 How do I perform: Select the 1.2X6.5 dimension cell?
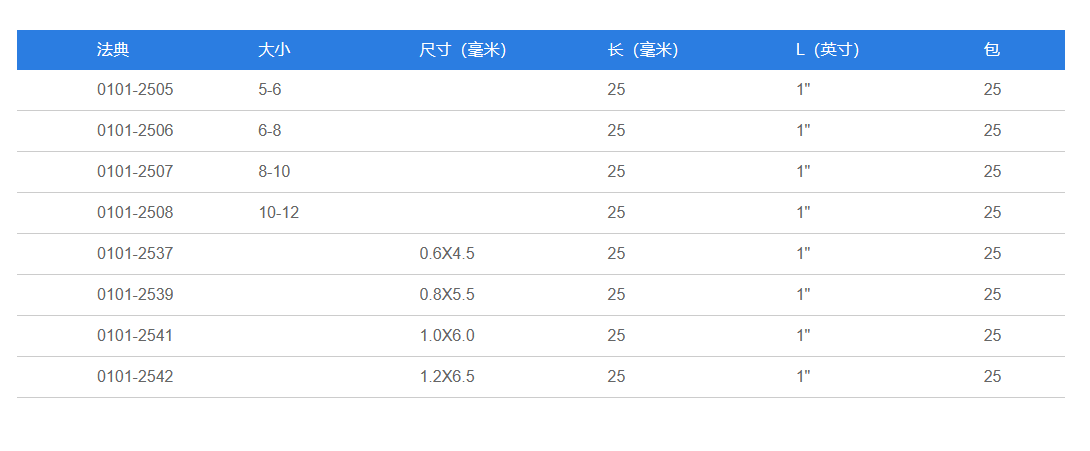point(447,377)
